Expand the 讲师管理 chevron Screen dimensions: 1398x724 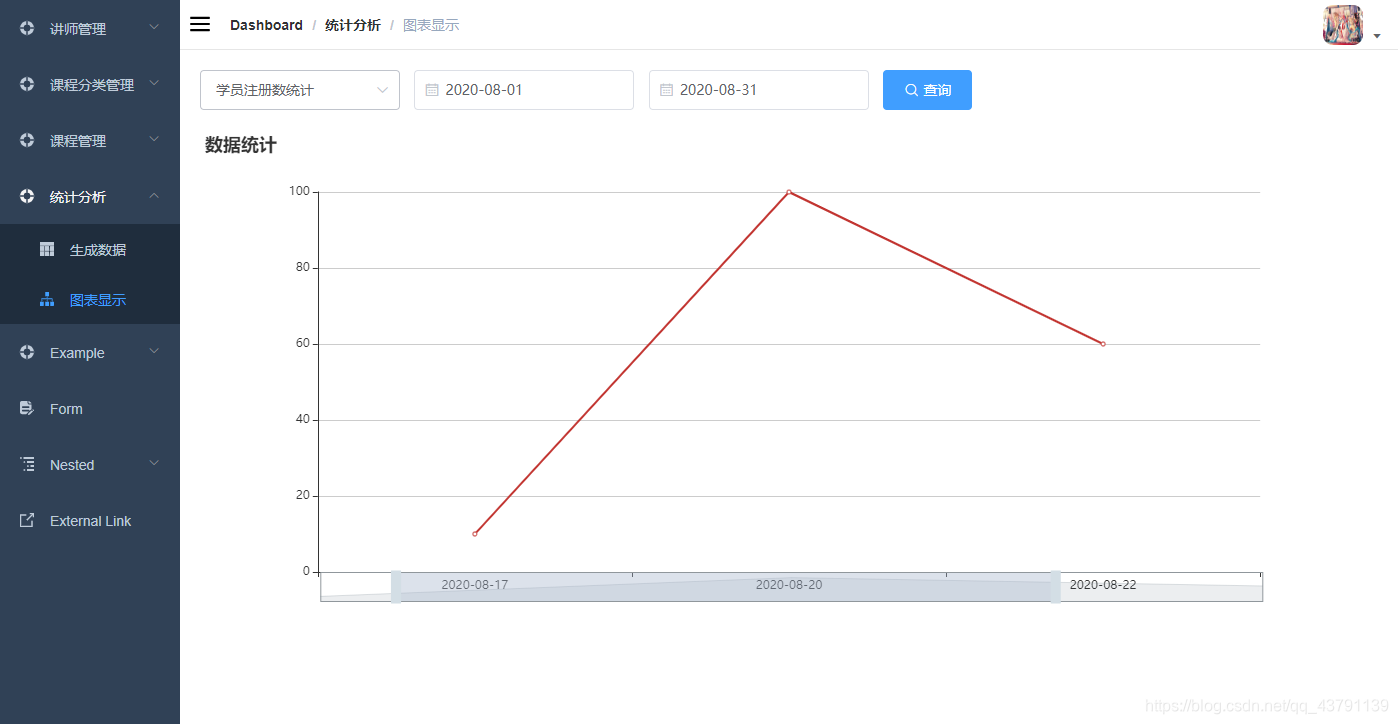(x=154, y=27)
